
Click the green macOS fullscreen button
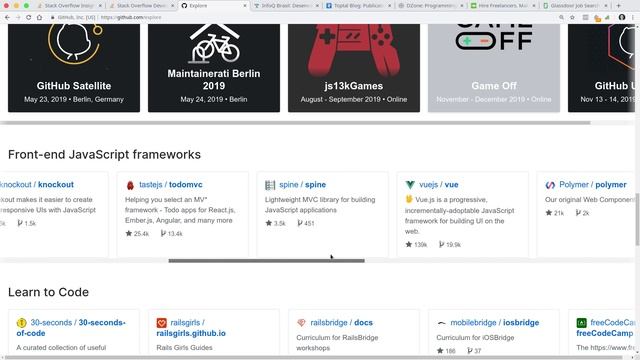pyautogui.click(x=26, y=6)
